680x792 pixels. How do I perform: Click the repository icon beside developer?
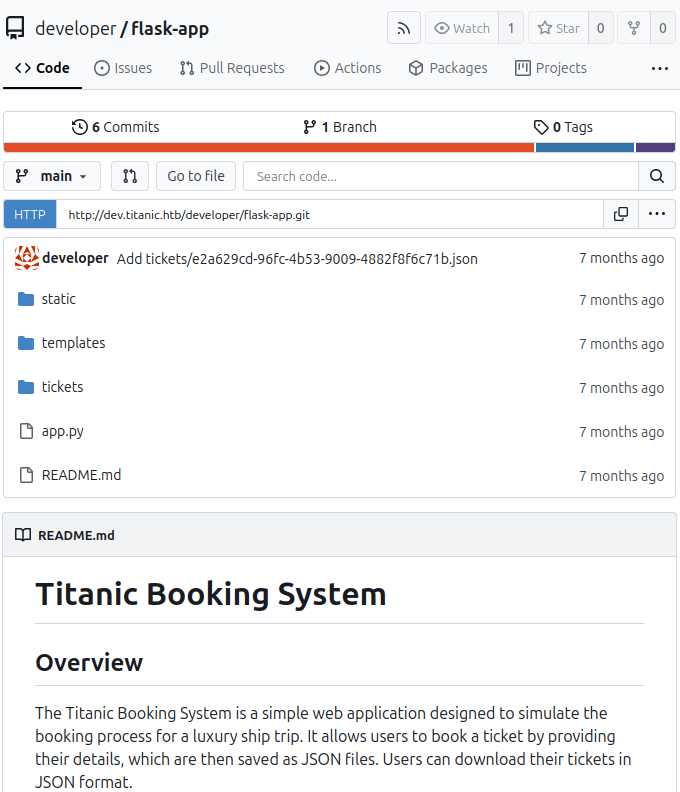click(x=16, y=28)
